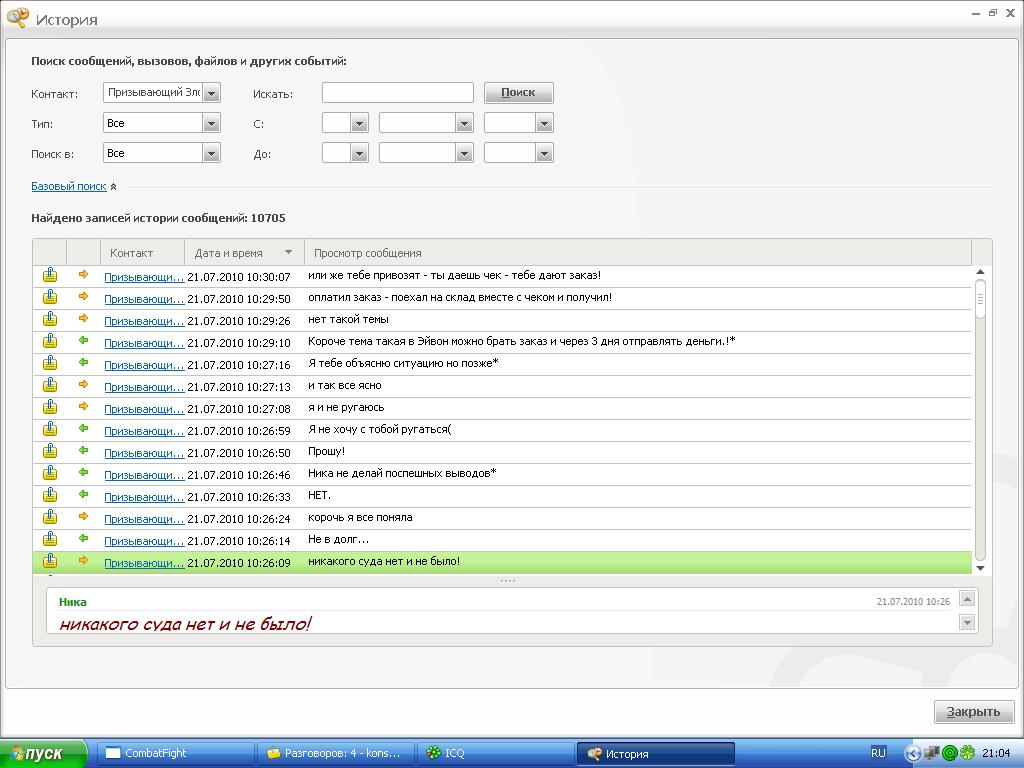Open the Контакт dropdown
1024x768 pixels.
(211, 93)
